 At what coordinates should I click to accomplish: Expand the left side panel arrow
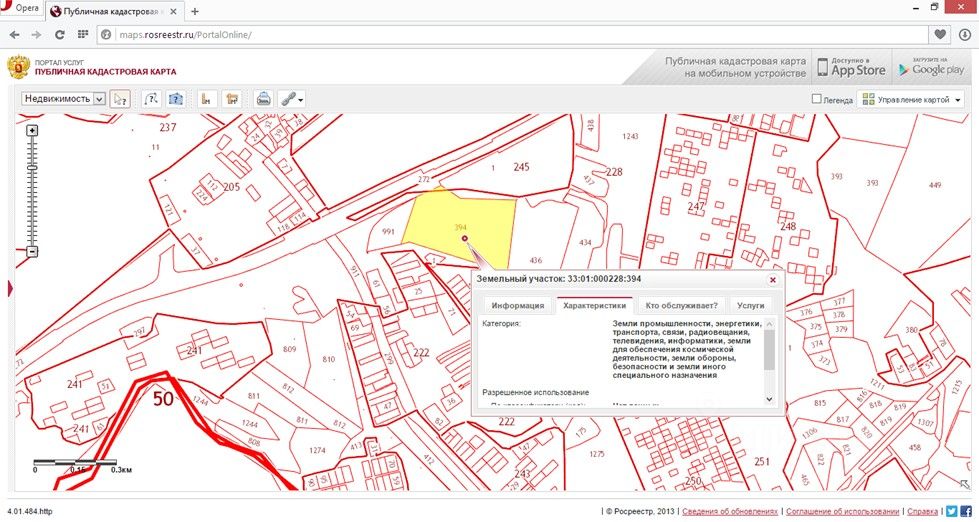pyautogui.click(x=10, y=288)
